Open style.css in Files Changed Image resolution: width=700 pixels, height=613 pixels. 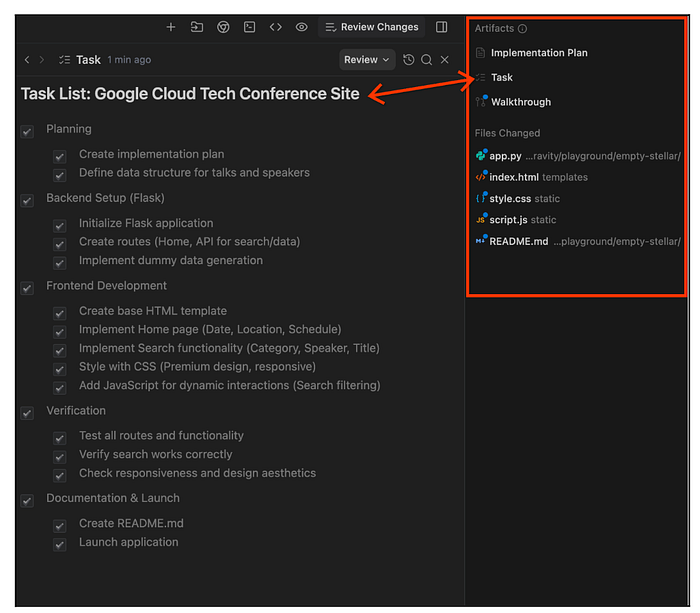(517, 199)
